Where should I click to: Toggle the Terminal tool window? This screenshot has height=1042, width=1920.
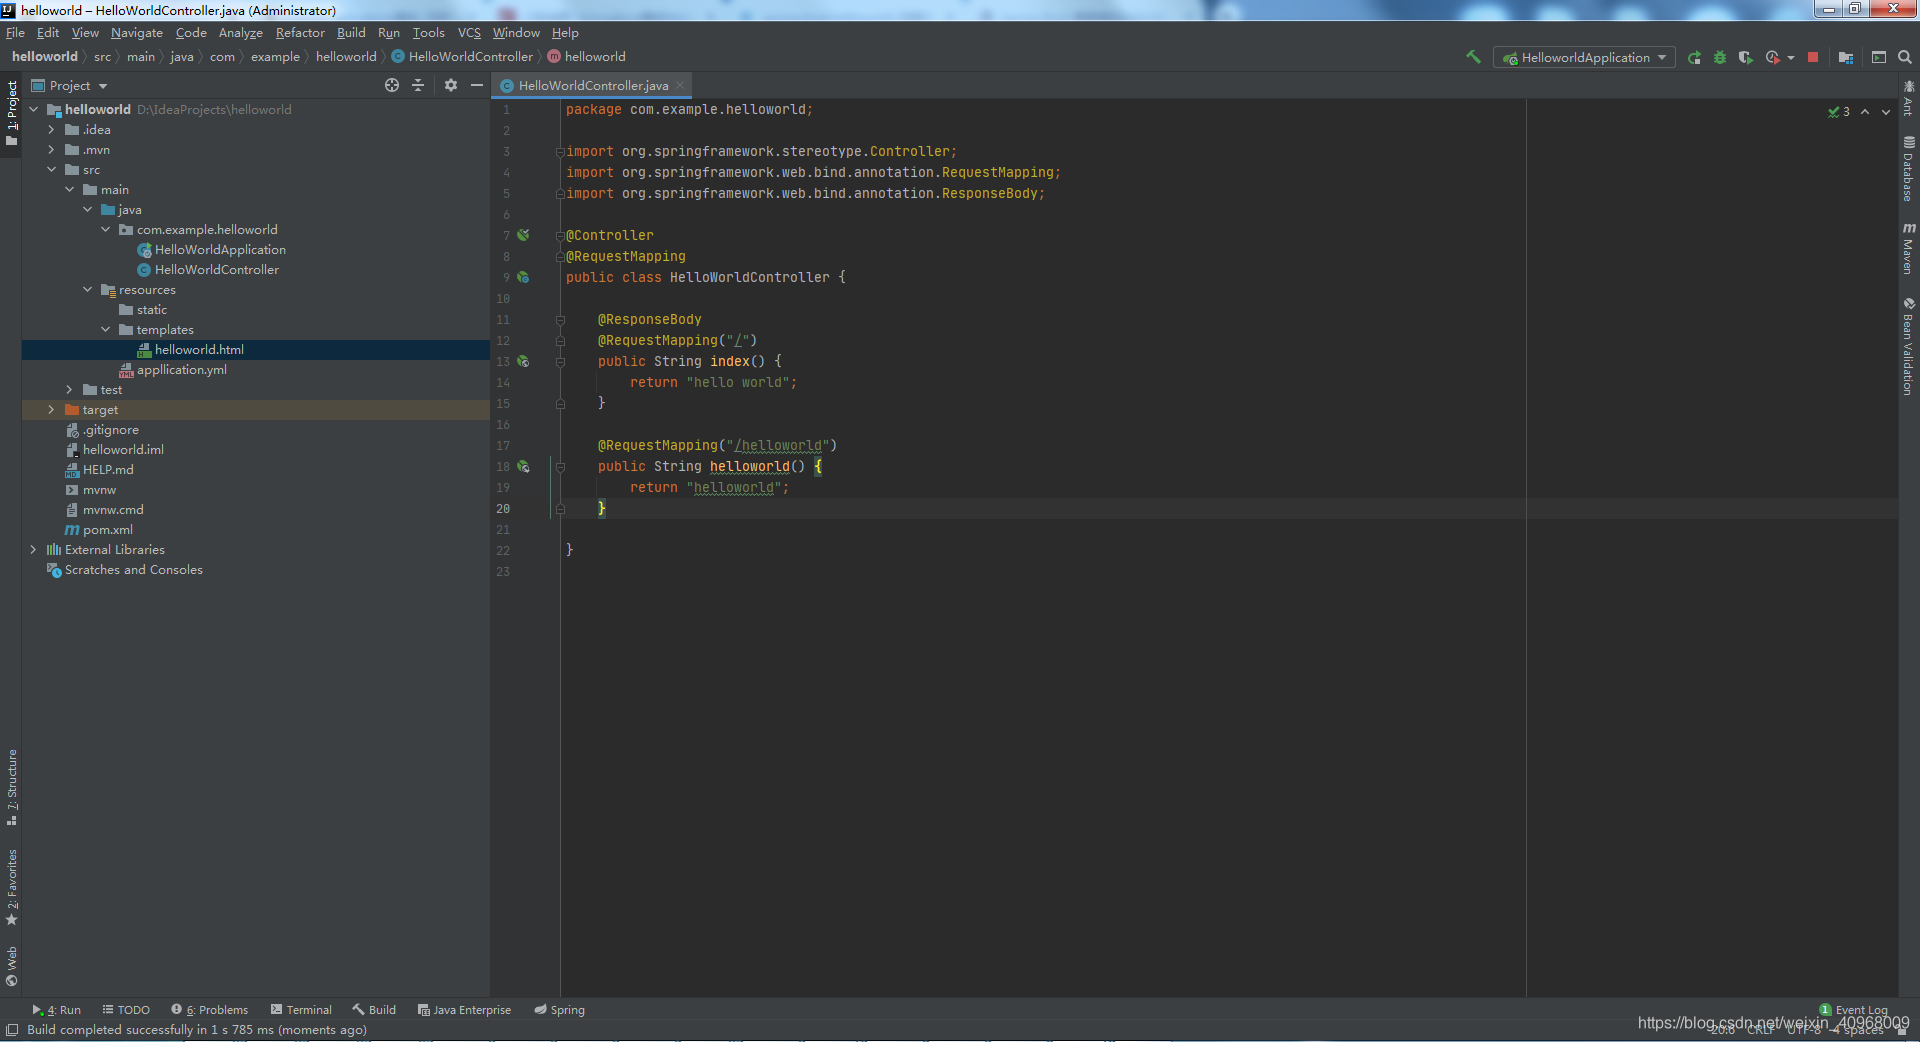click(x=301, y=1010)
